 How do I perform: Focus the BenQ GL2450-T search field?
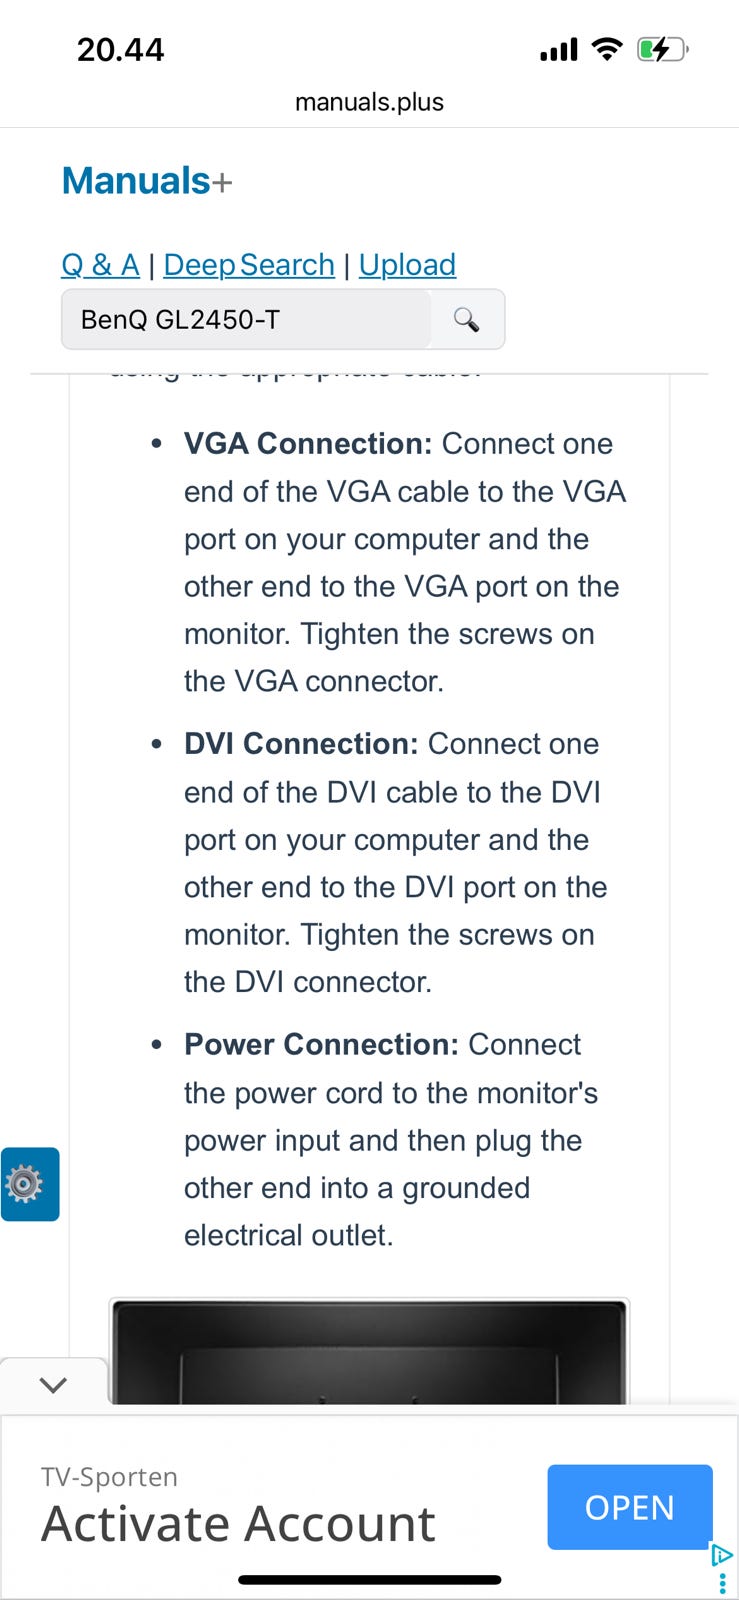tap(246, 320)
